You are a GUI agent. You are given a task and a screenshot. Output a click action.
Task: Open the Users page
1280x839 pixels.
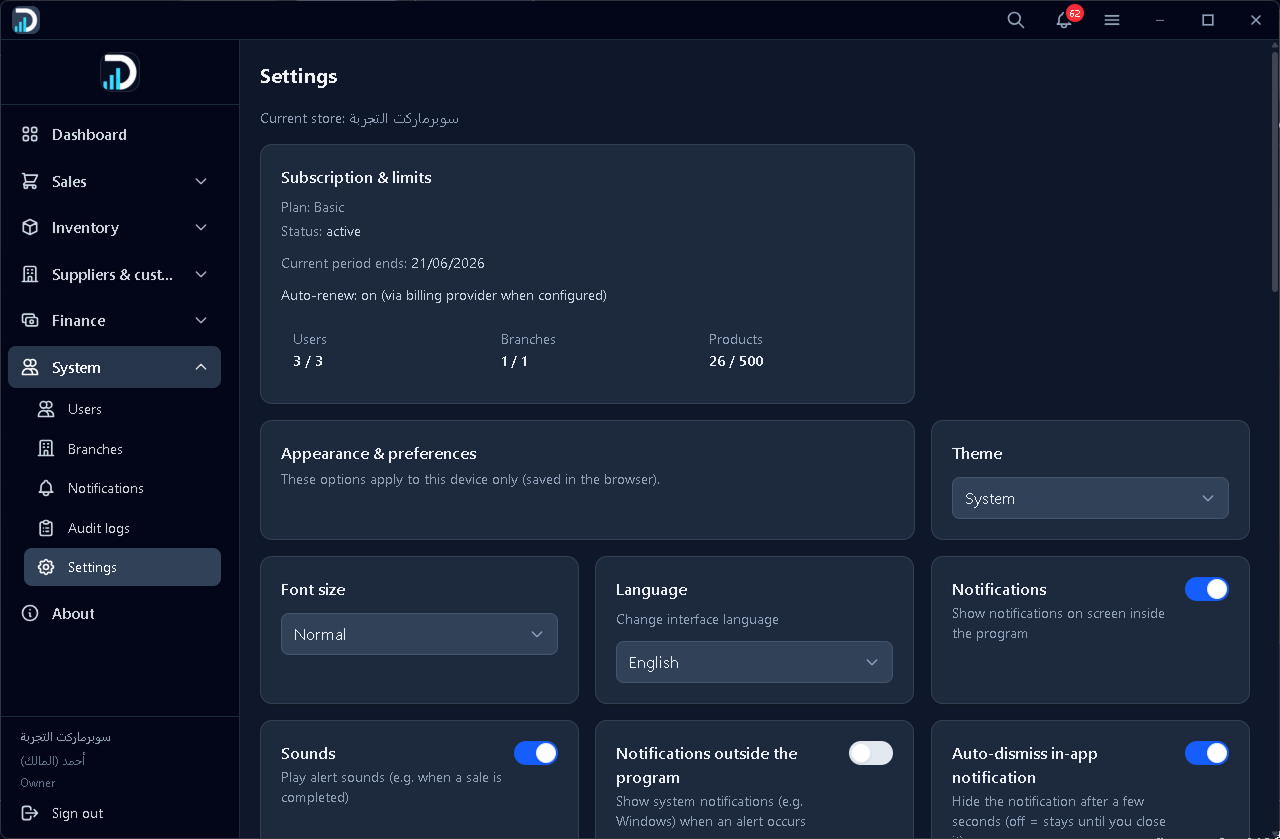pos(122,409)
